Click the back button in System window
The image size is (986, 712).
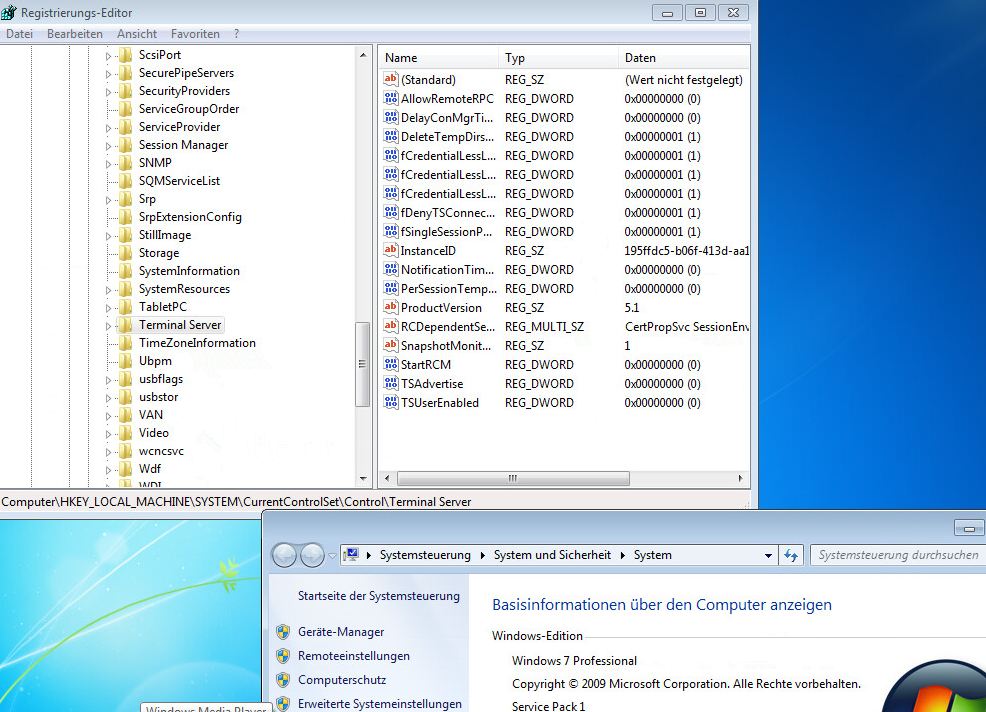[284, 555]
